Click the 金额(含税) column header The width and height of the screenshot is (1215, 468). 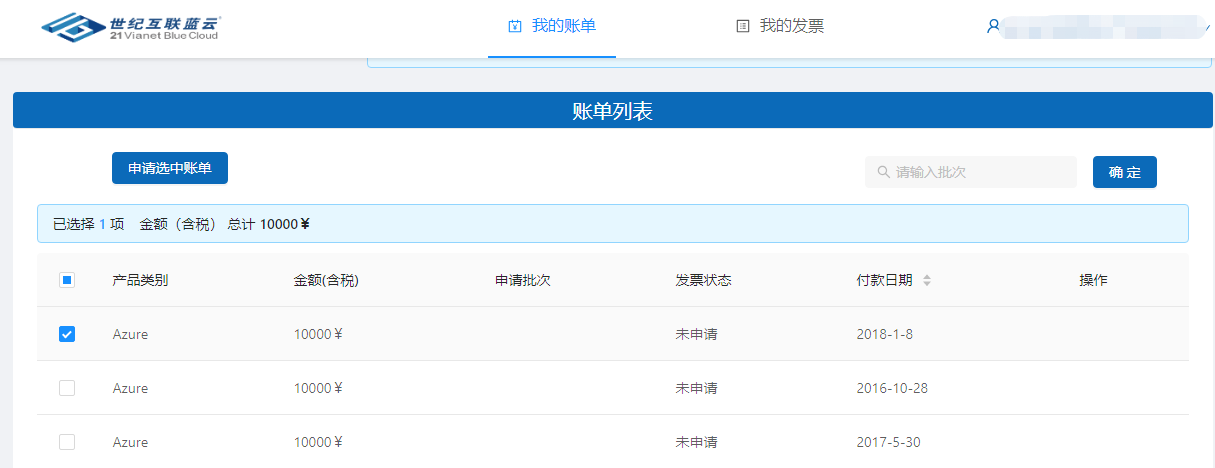pos(326,281)
